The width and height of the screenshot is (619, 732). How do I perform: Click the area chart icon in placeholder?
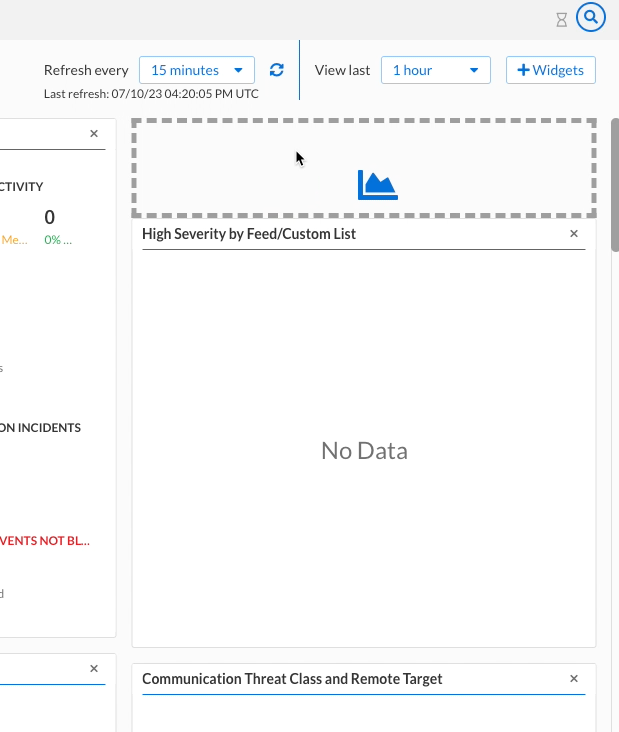[377, 185]
